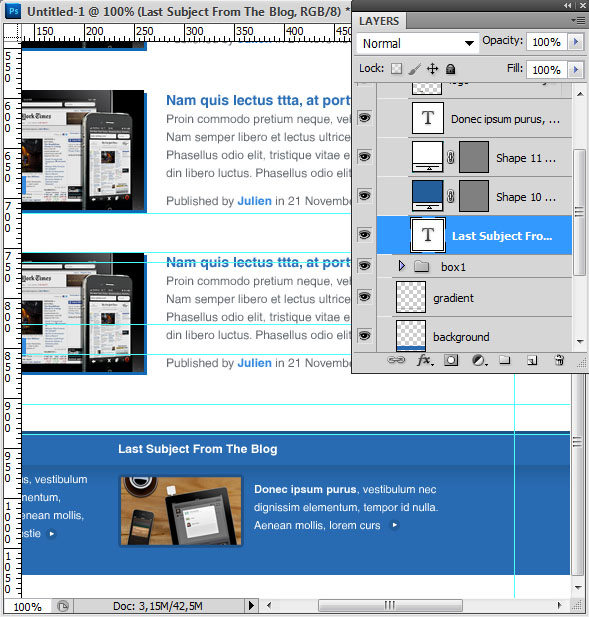Viewport: 589px width, 617px height.
Task: Expand the box1 group triangle
Action: coord(401,266)
